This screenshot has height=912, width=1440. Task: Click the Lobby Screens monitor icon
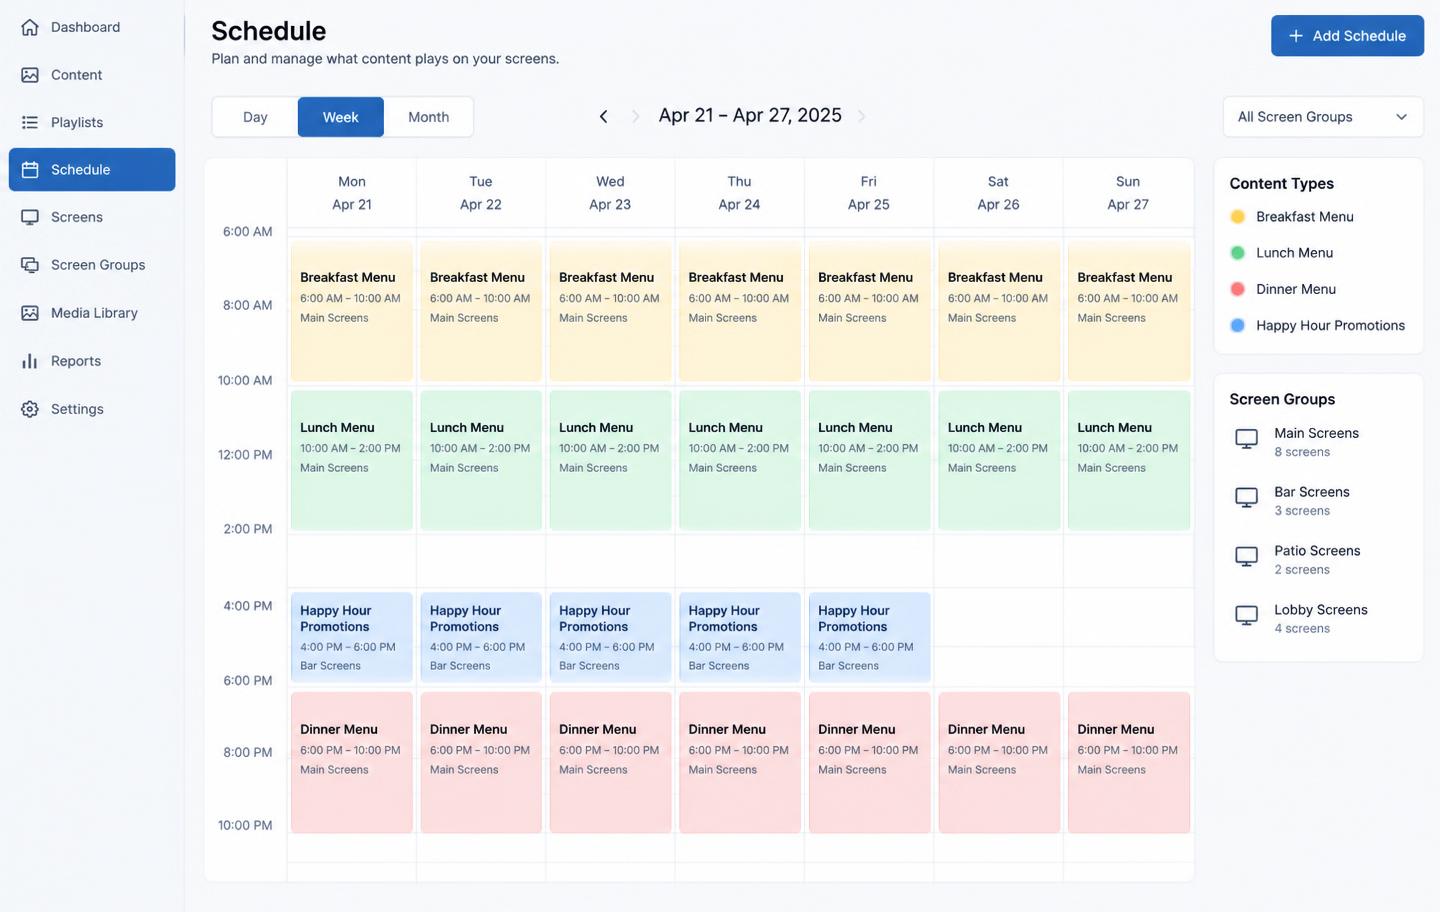pyautogui.click(x=1246, y=616)
